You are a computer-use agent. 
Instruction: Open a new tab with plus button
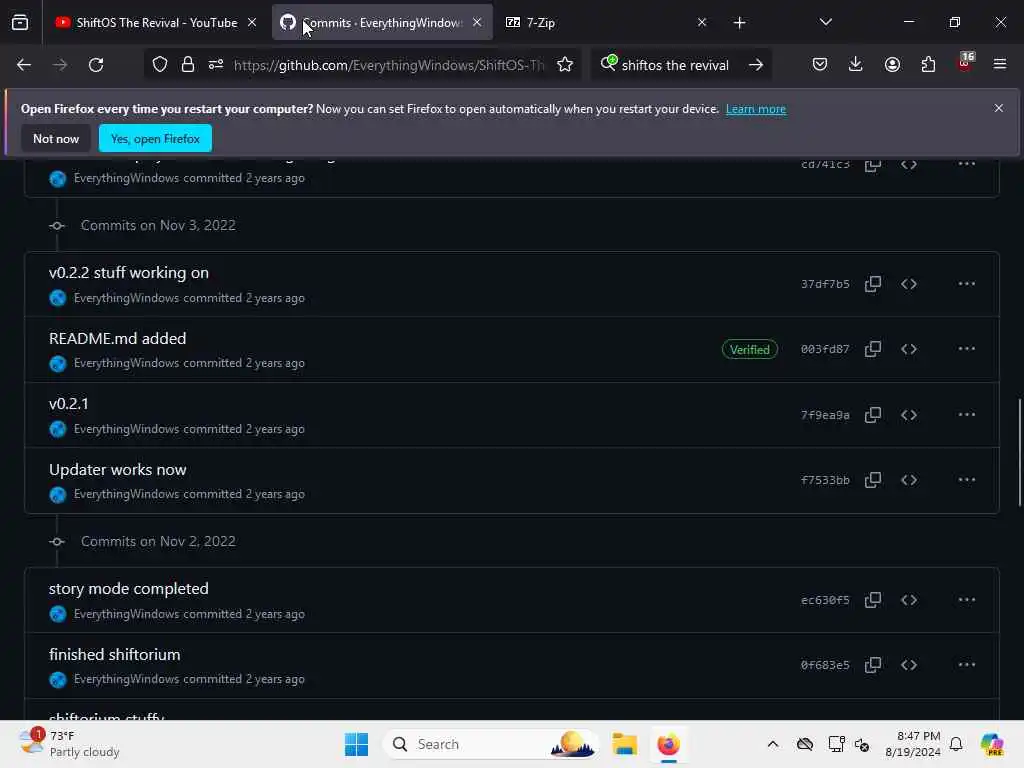click(739, 23)
